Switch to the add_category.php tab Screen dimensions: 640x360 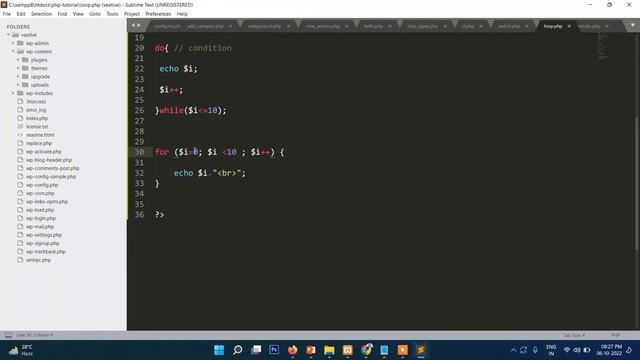[x=206, y=26]
